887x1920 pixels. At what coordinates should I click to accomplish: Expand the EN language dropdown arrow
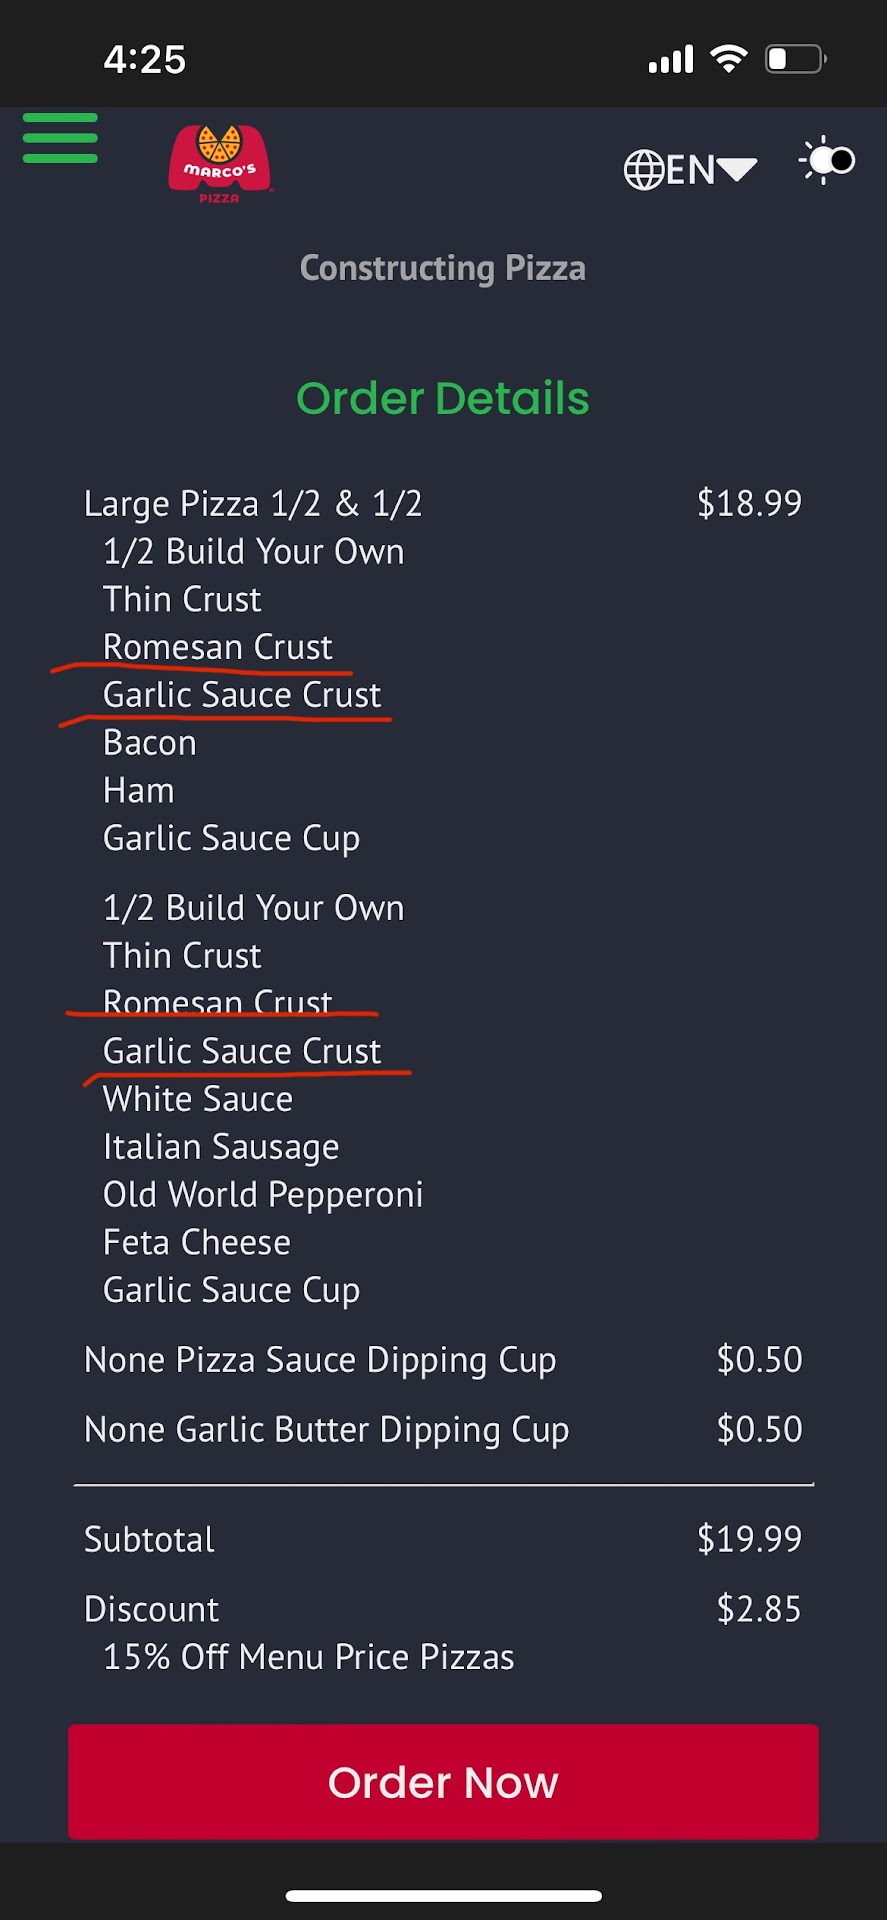(x=738, y=169)
